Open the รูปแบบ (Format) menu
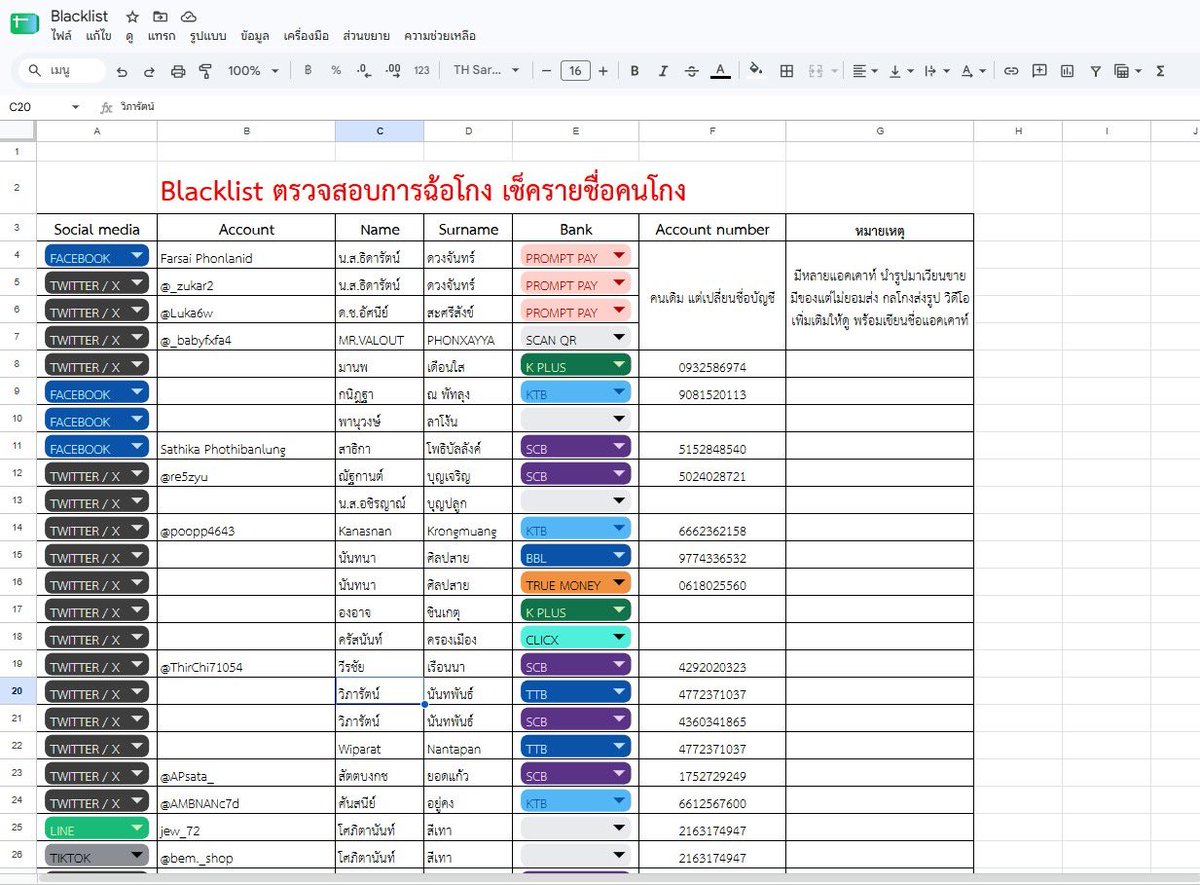The image size is (1200, 885). (x=208, y=36)
